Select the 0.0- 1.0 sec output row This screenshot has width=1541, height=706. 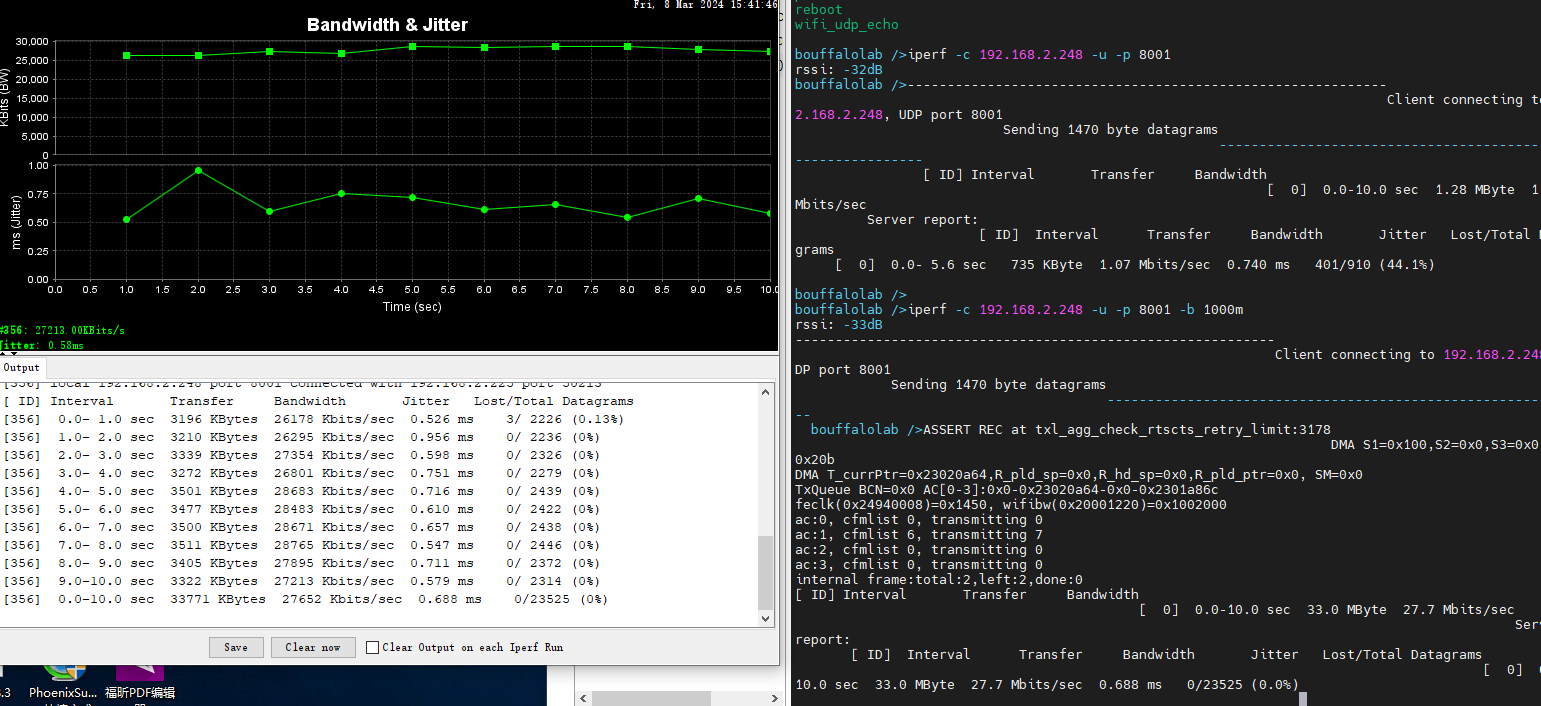tap(313, 419)
